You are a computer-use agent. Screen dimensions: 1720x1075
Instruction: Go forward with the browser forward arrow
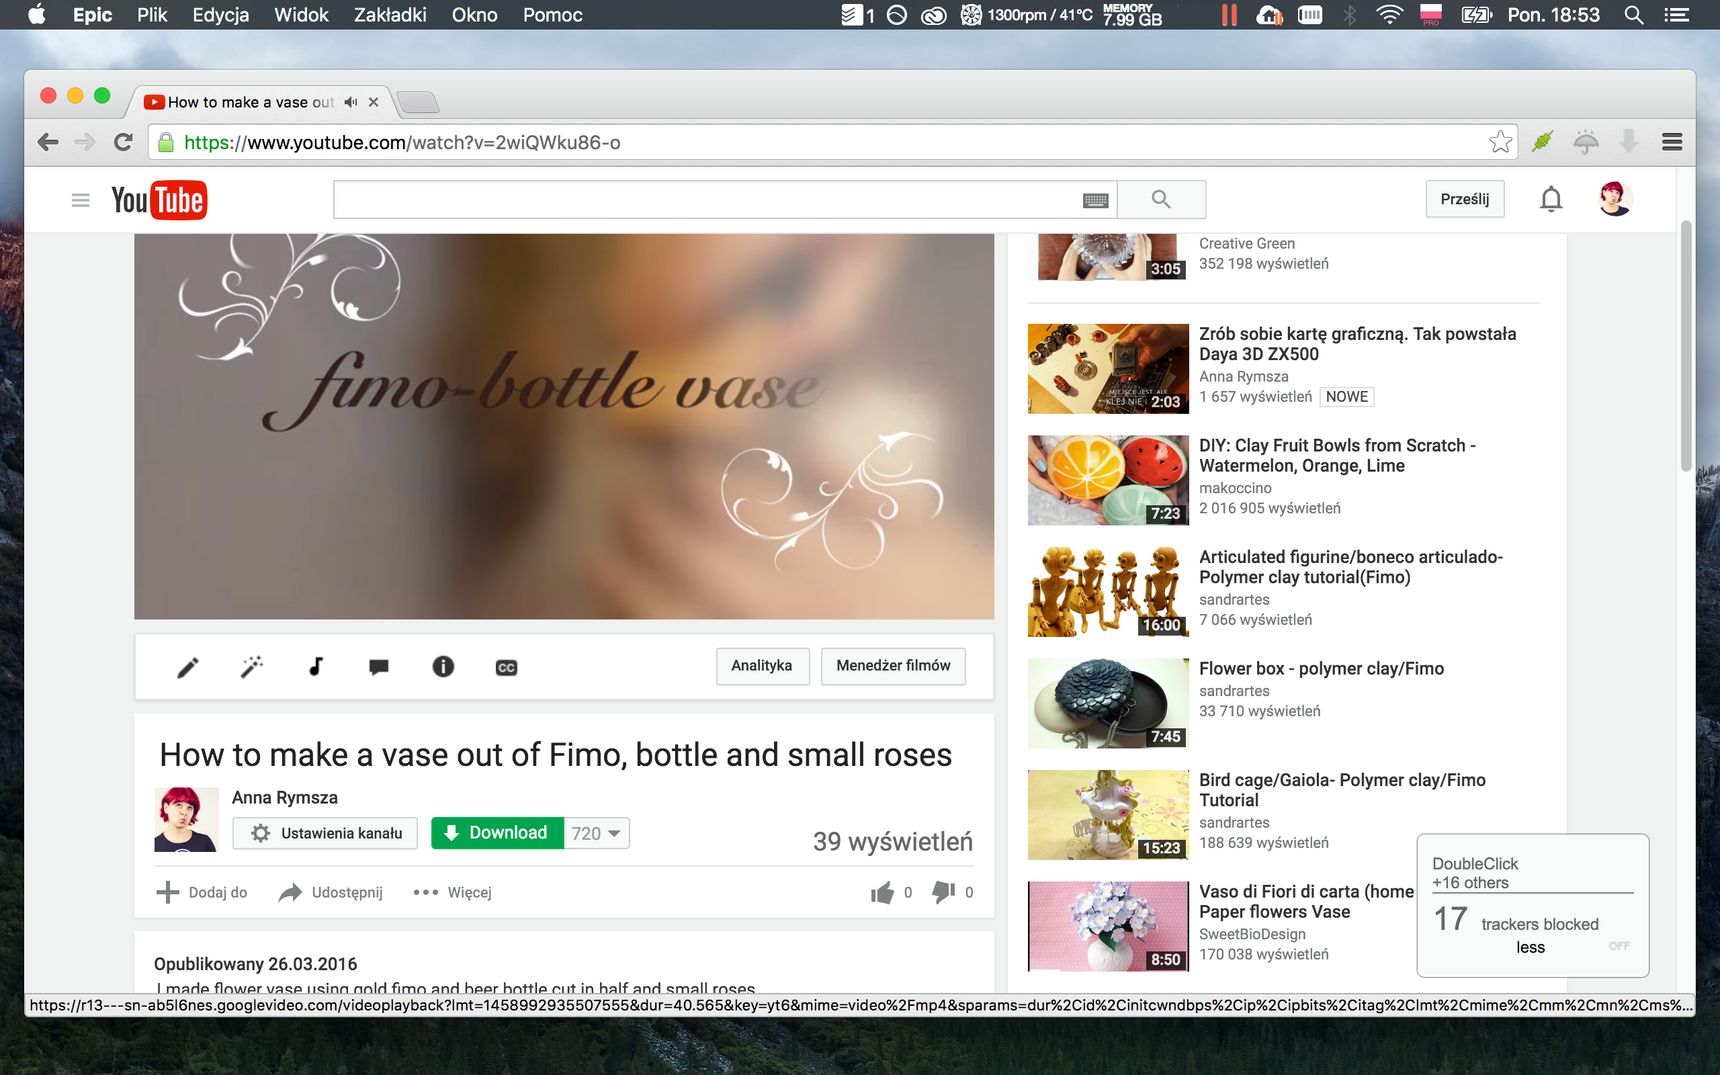point(85,142)
